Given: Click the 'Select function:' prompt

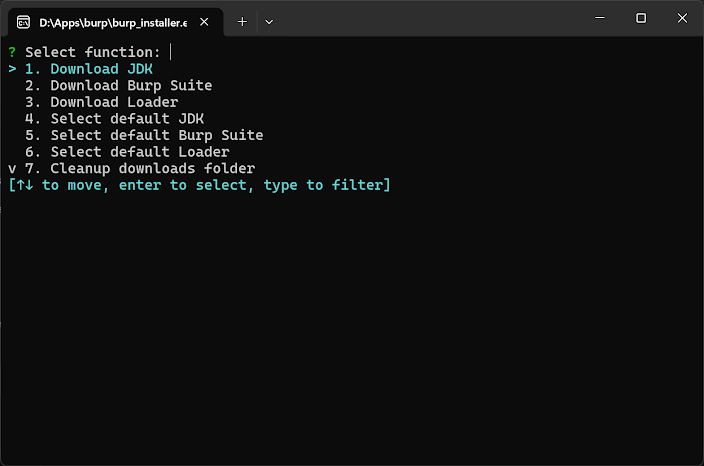Looking at the screenshot, I should coord(92,52).
